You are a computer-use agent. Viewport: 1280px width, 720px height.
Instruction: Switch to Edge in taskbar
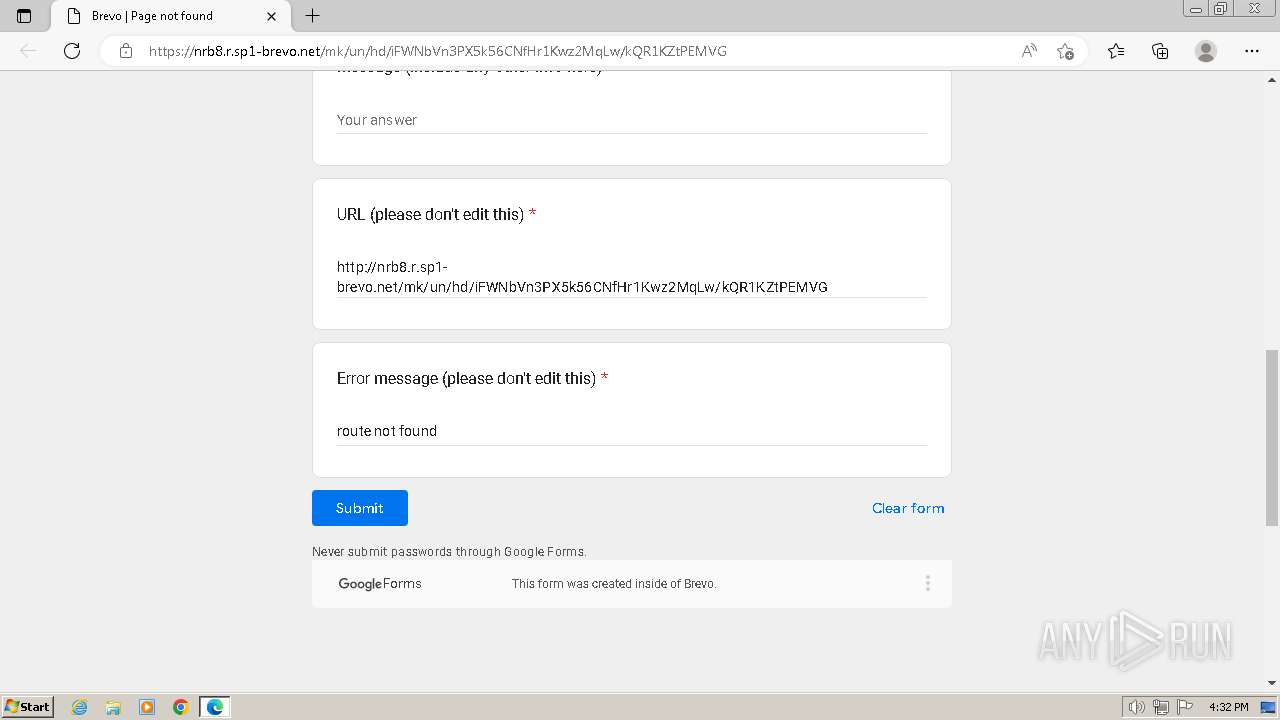[x=215, y=707]
